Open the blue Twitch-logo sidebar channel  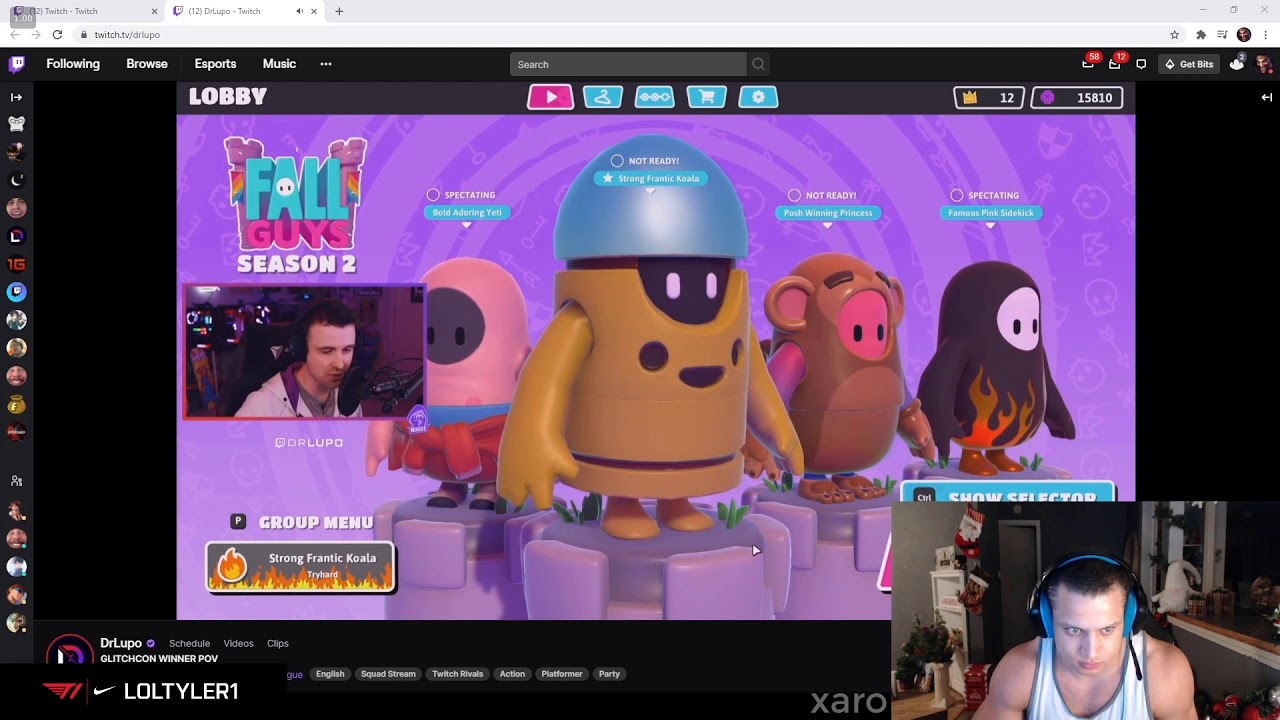(x=16, y=292)
